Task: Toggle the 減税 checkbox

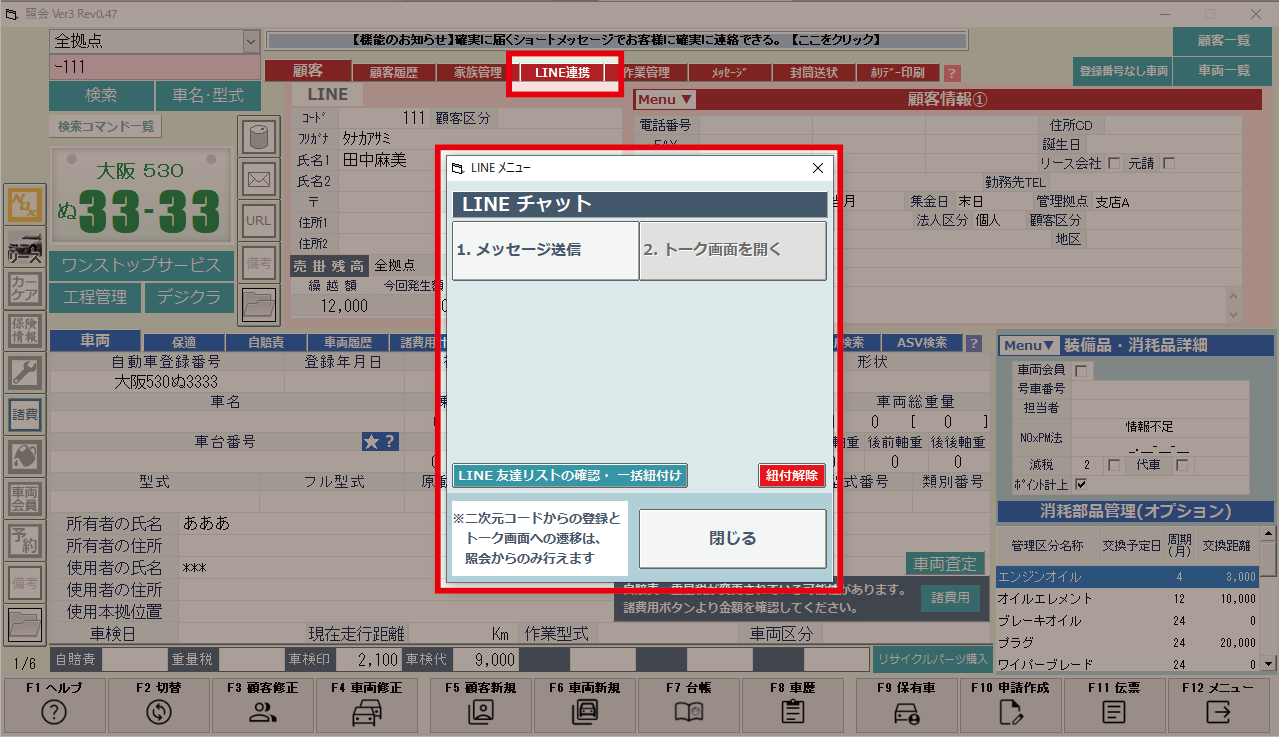Action: click(x=1113, y=465)
